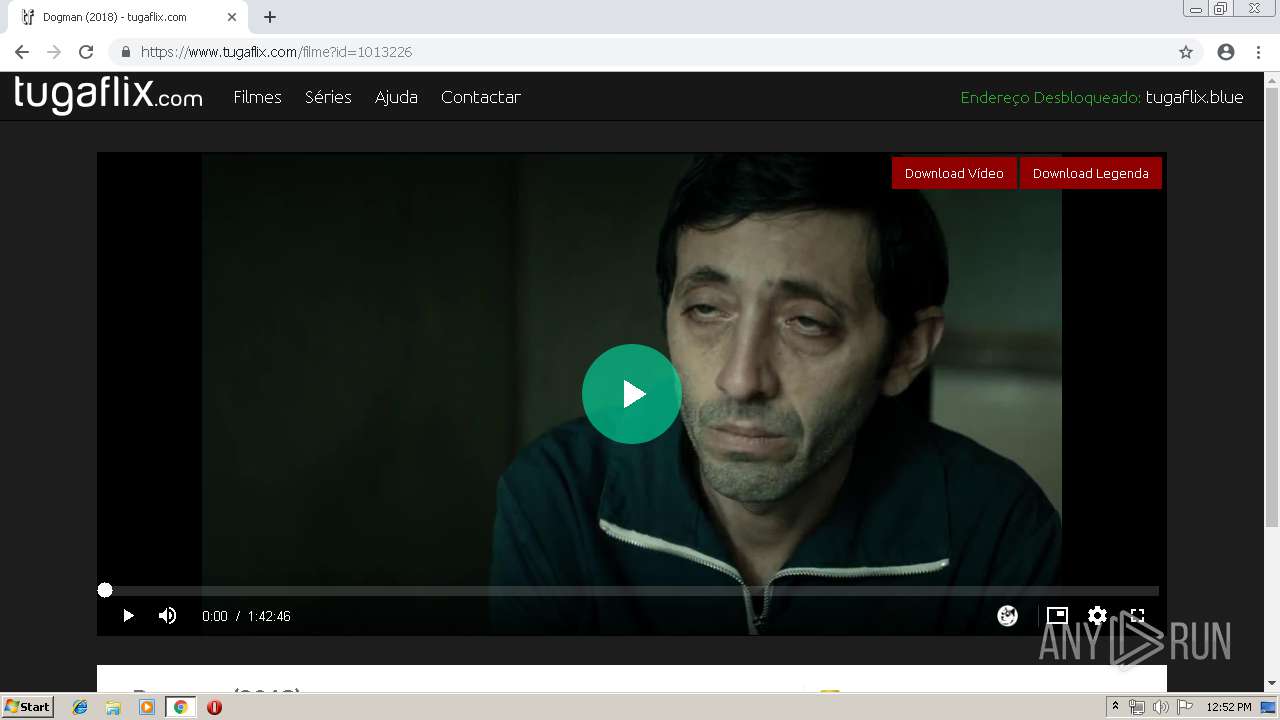This screenshot has width=1280, height=720.
Task: Click the video progress bar track
Action: point(632,590)
